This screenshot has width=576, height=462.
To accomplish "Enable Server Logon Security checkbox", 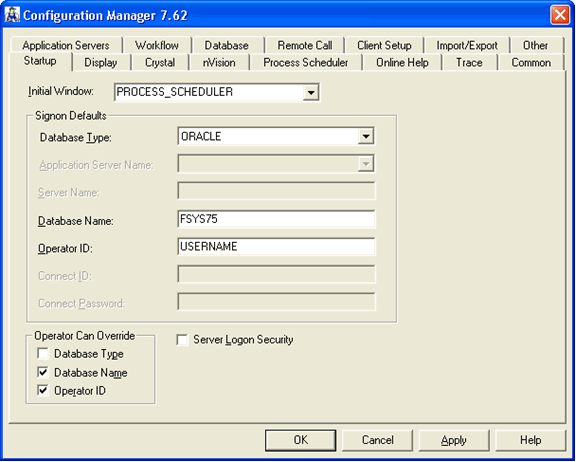I will [x=182, y=340].
